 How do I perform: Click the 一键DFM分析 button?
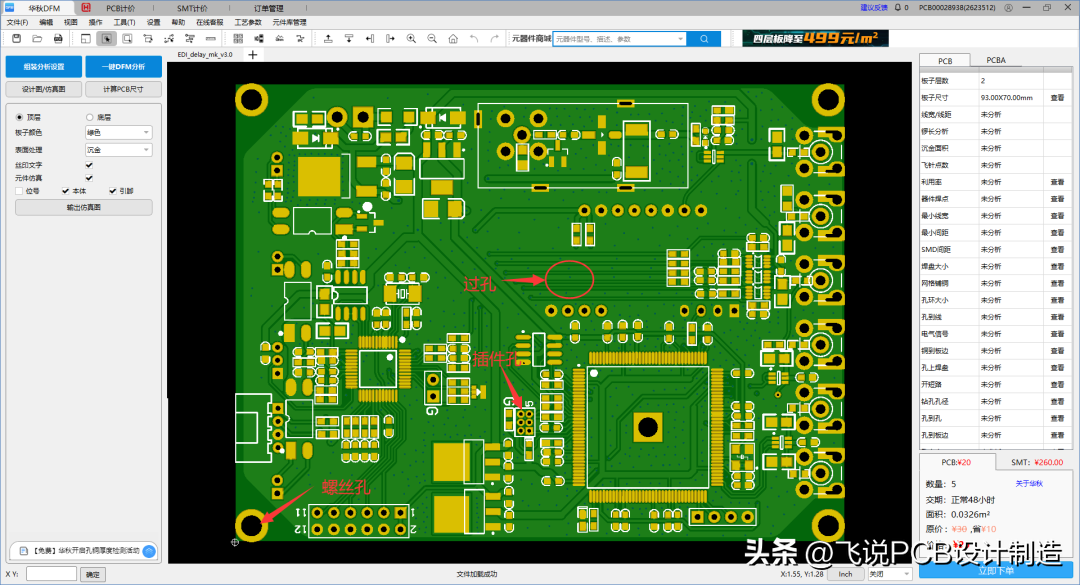tap(124, 67)
